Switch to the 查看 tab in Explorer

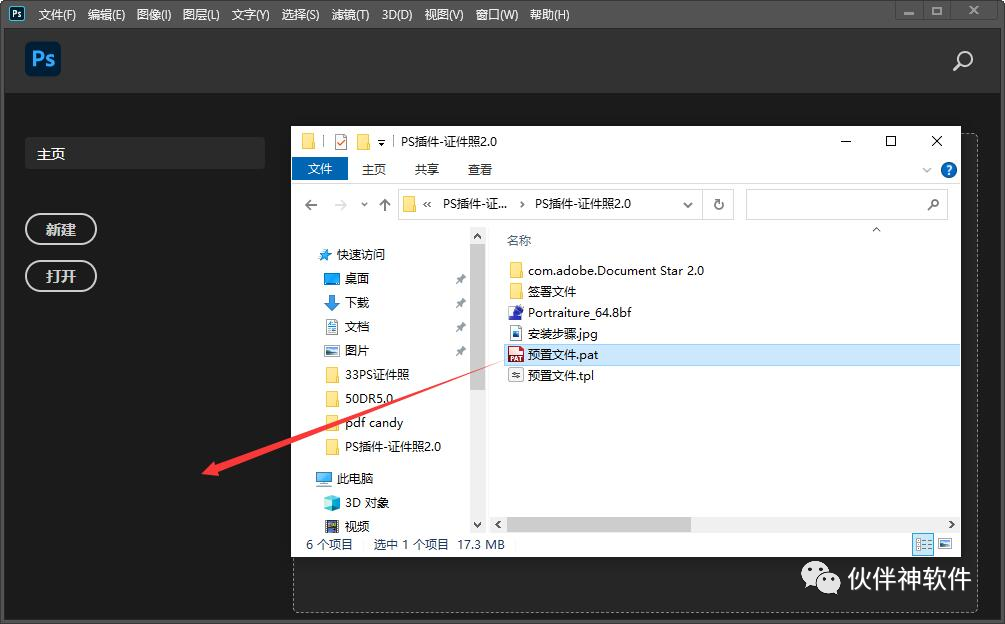(479, 168)
